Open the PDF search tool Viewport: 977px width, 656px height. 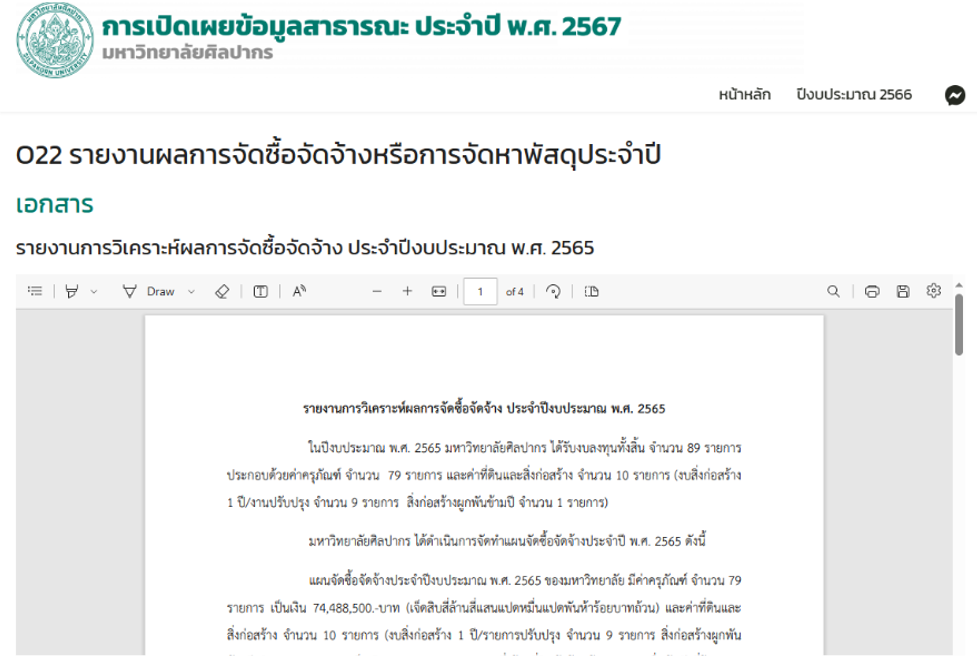coord(833,292)
